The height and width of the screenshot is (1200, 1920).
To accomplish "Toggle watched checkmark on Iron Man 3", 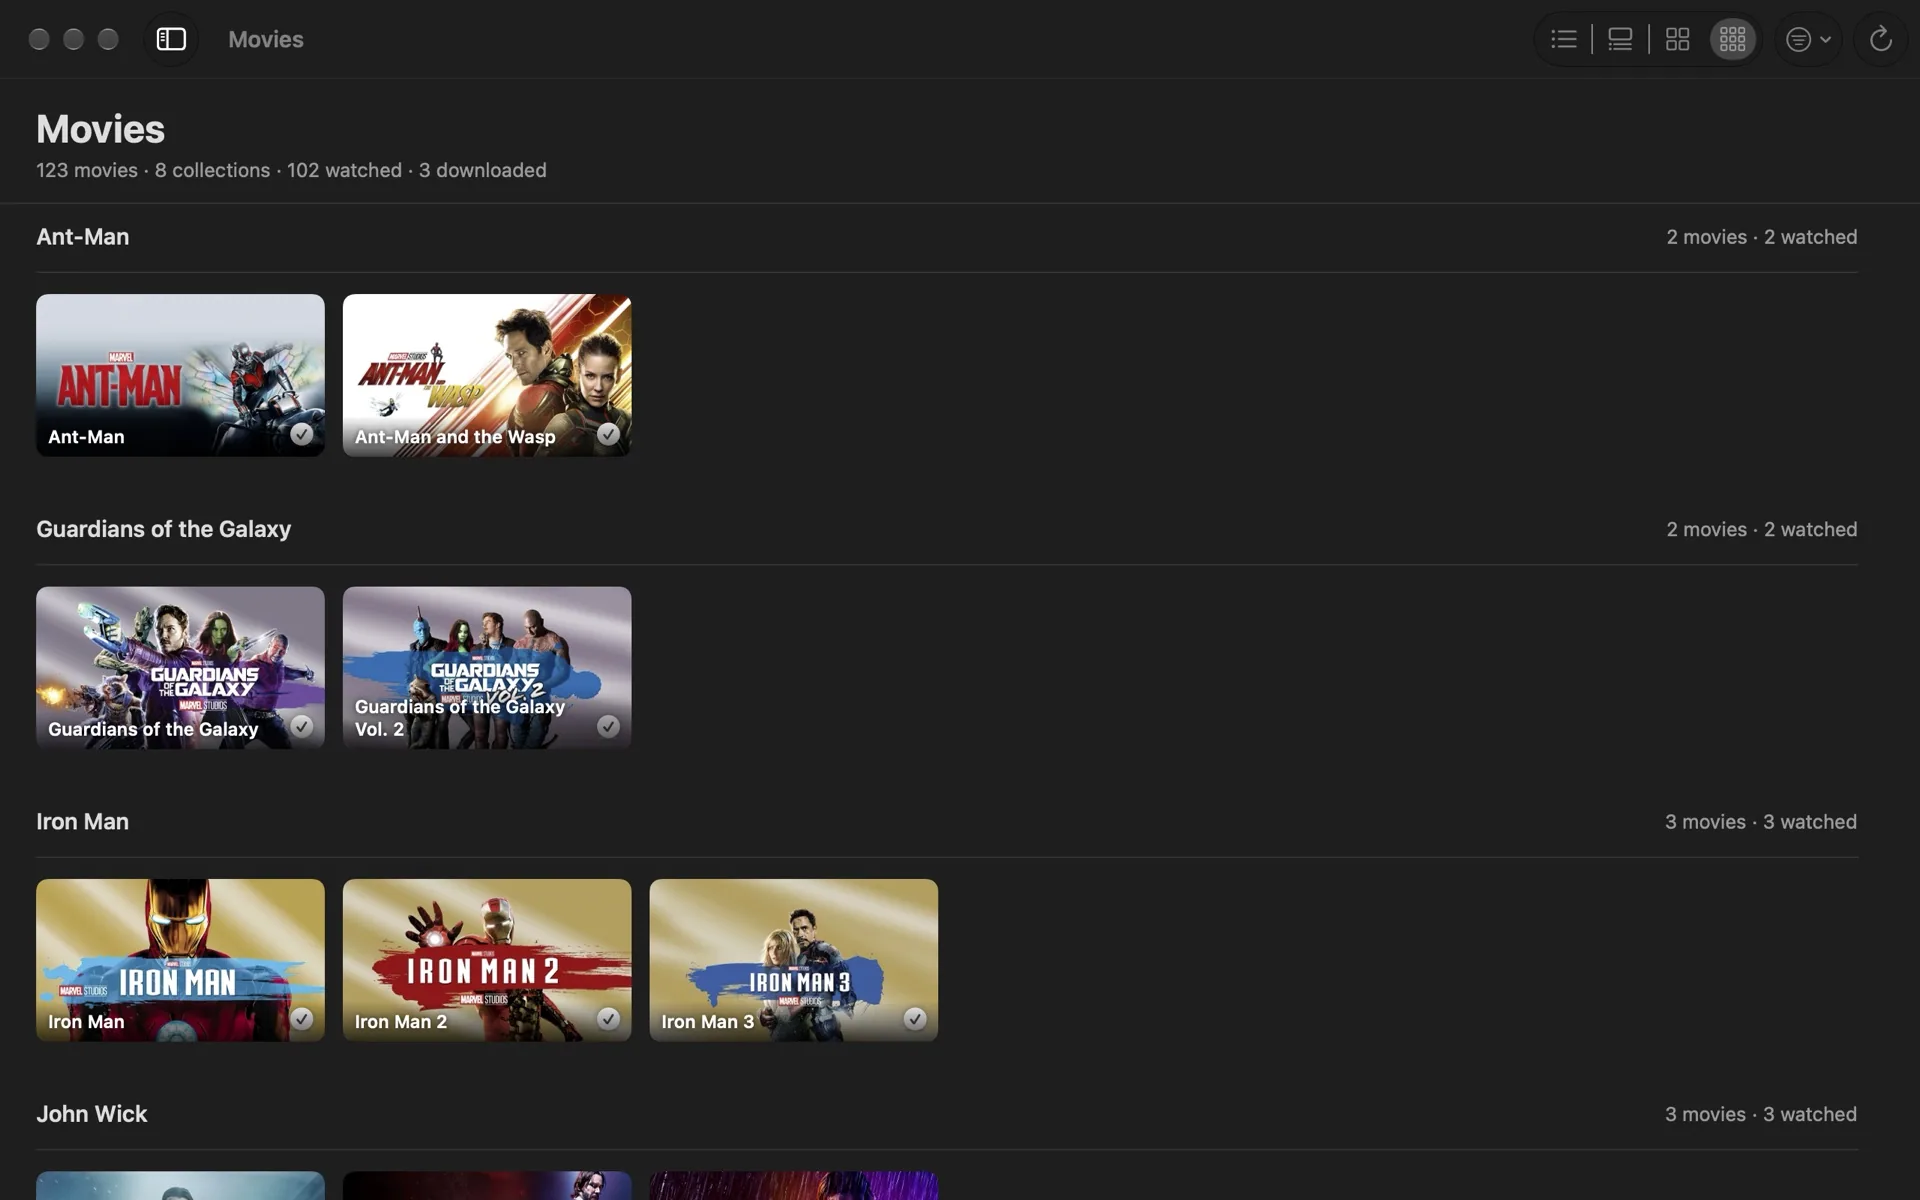I will tap(915, 1019).
